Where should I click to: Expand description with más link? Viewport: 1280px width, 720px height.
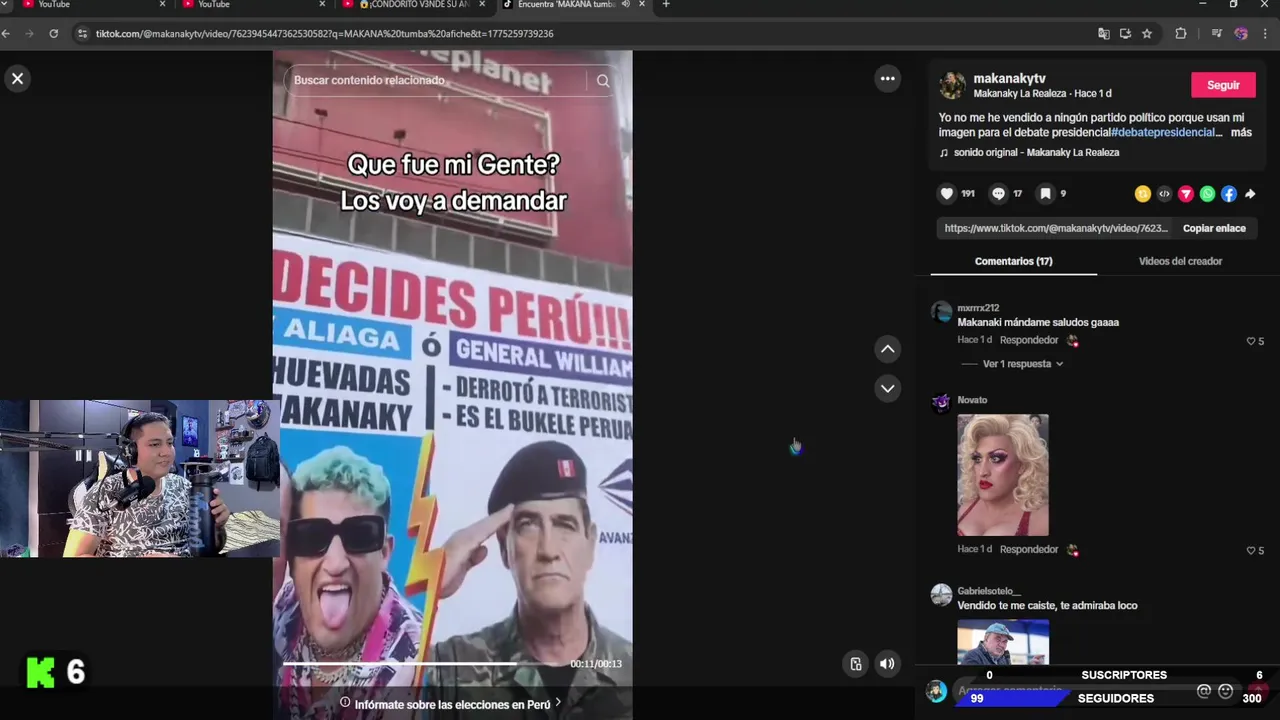[x=1241, y=132]
